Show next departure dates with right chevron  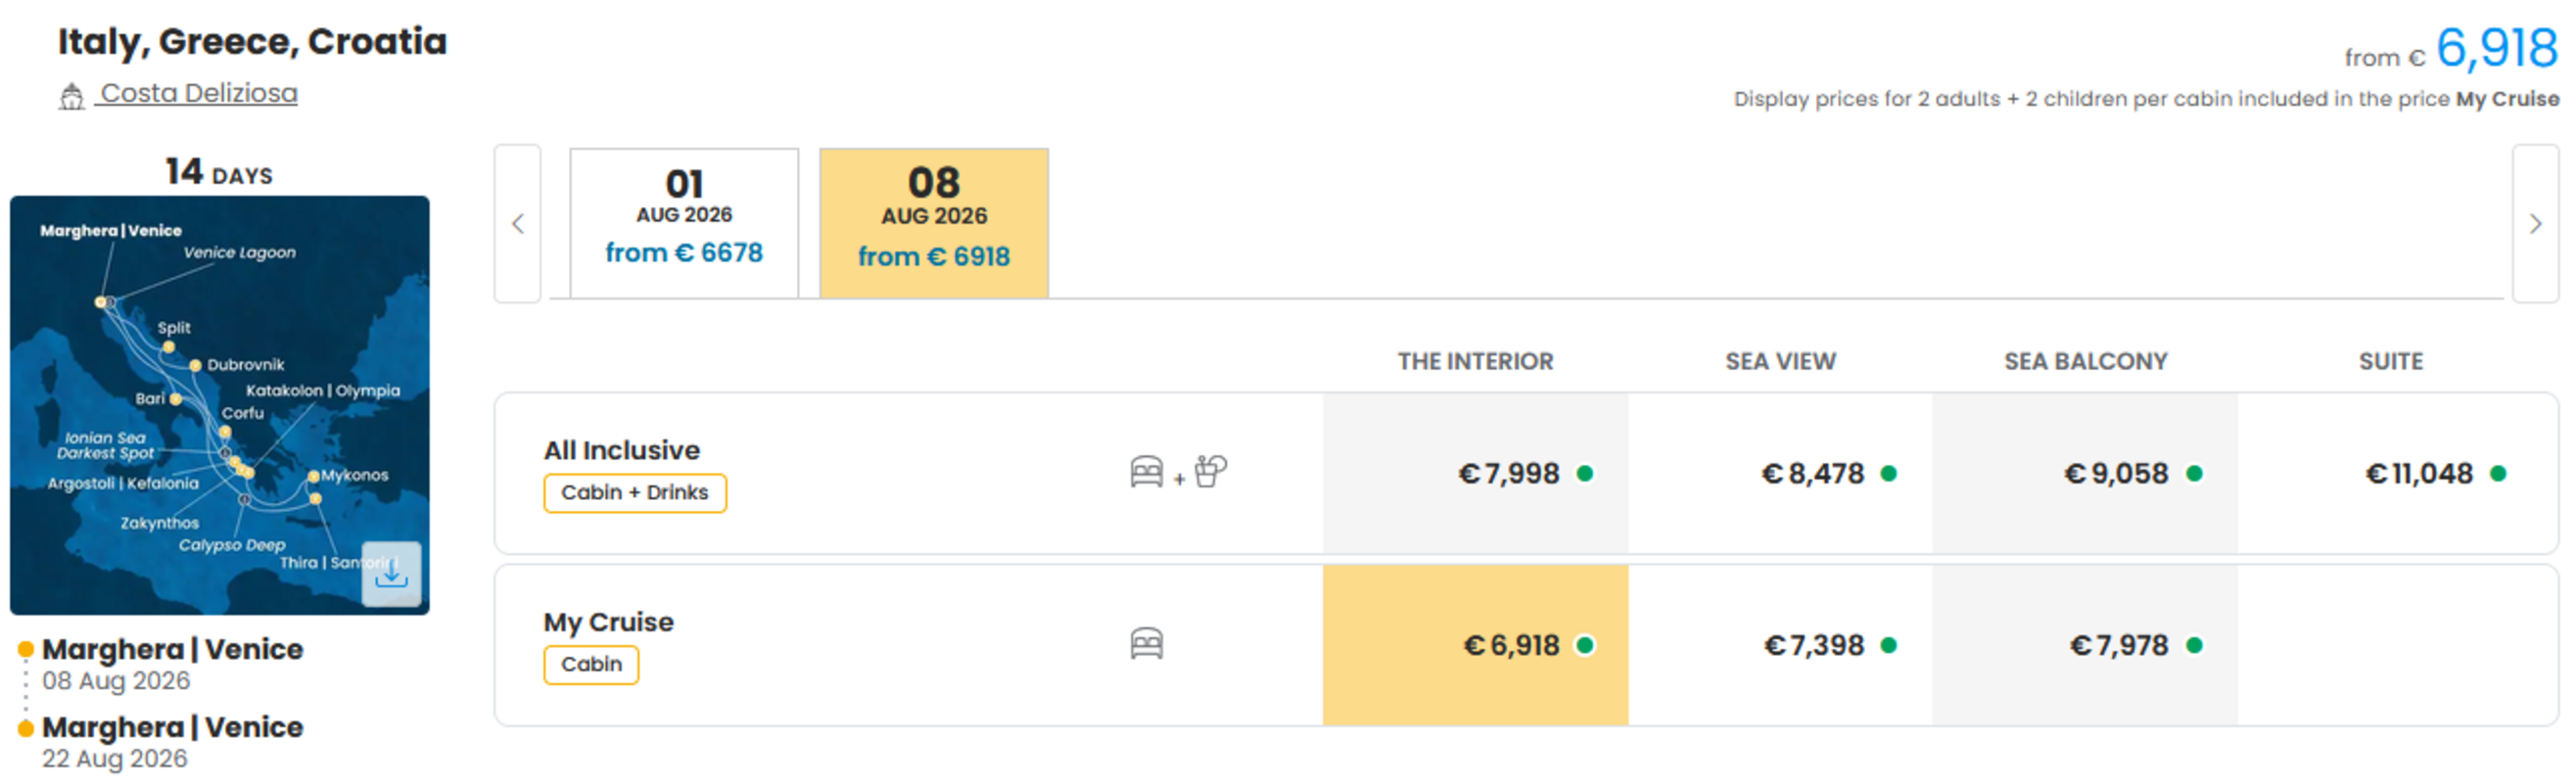click(x=2535, y=224)
